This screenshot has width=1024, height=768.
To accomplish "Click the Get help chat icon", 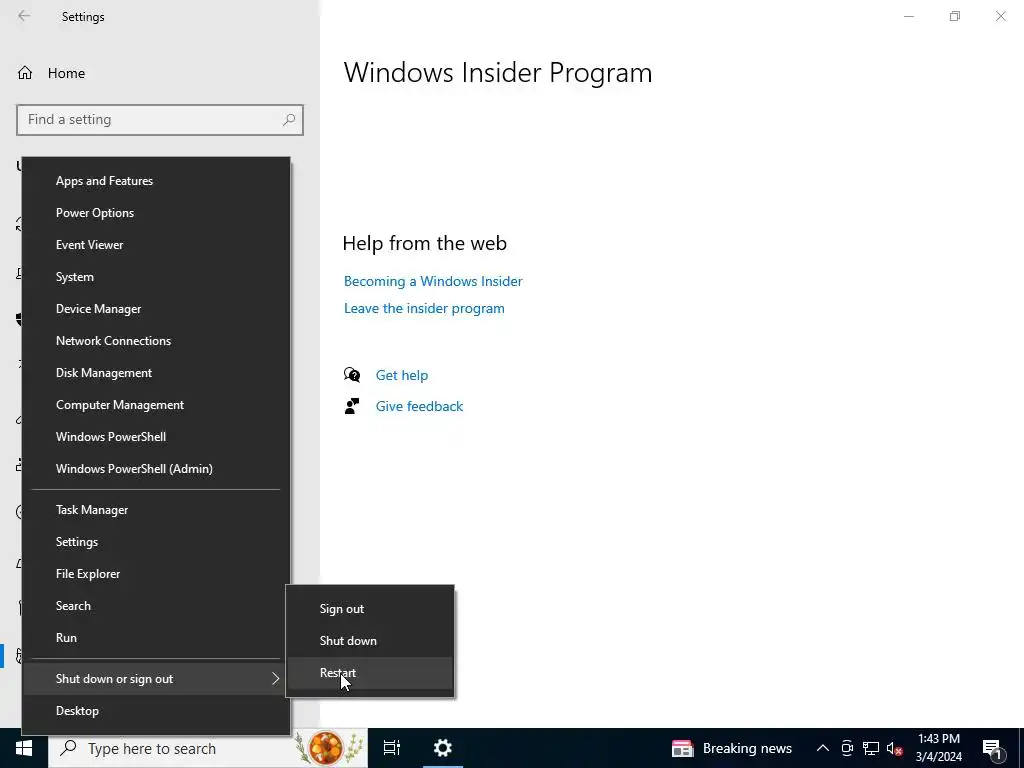I will [352, 375].
